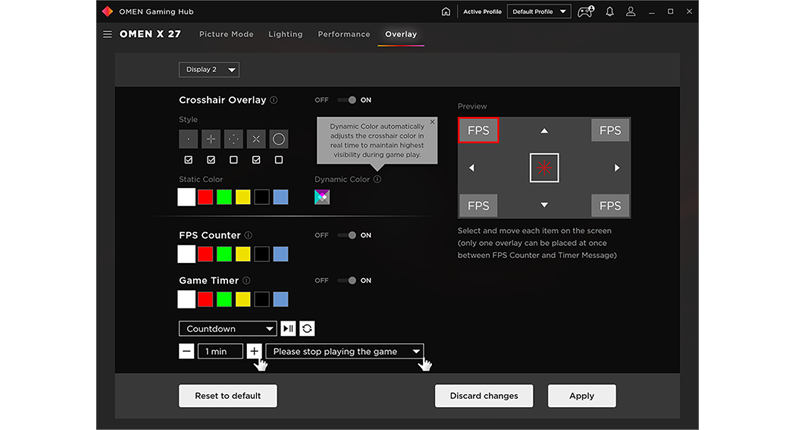
Task: Move overlay right with preview arrow
Action: [x=617, y=168]
